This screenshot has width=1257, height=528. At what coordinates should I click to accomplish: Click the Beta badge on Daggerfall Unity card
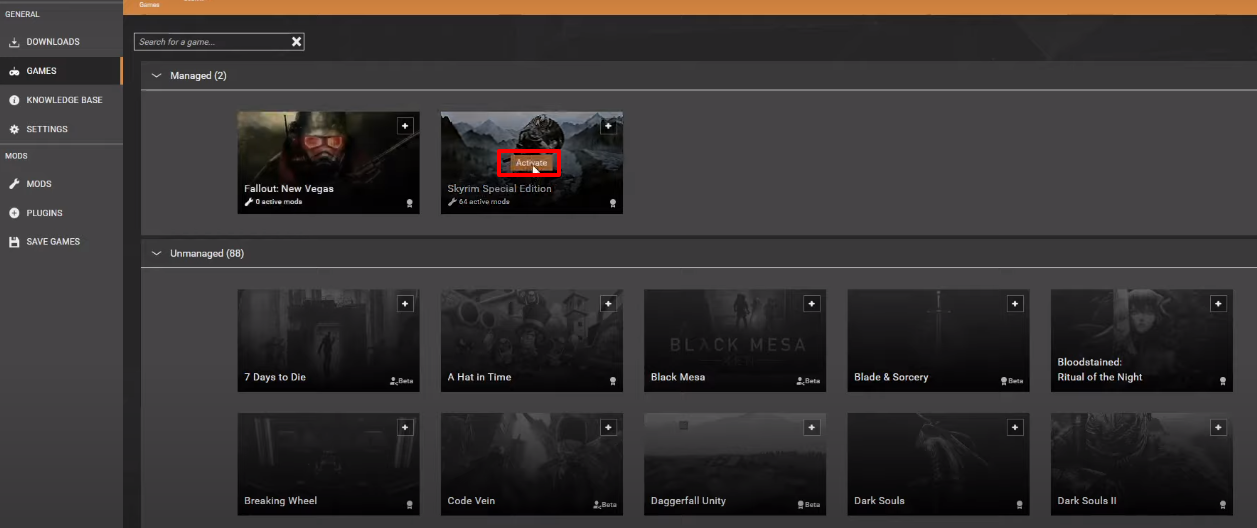tap(808, 505)
